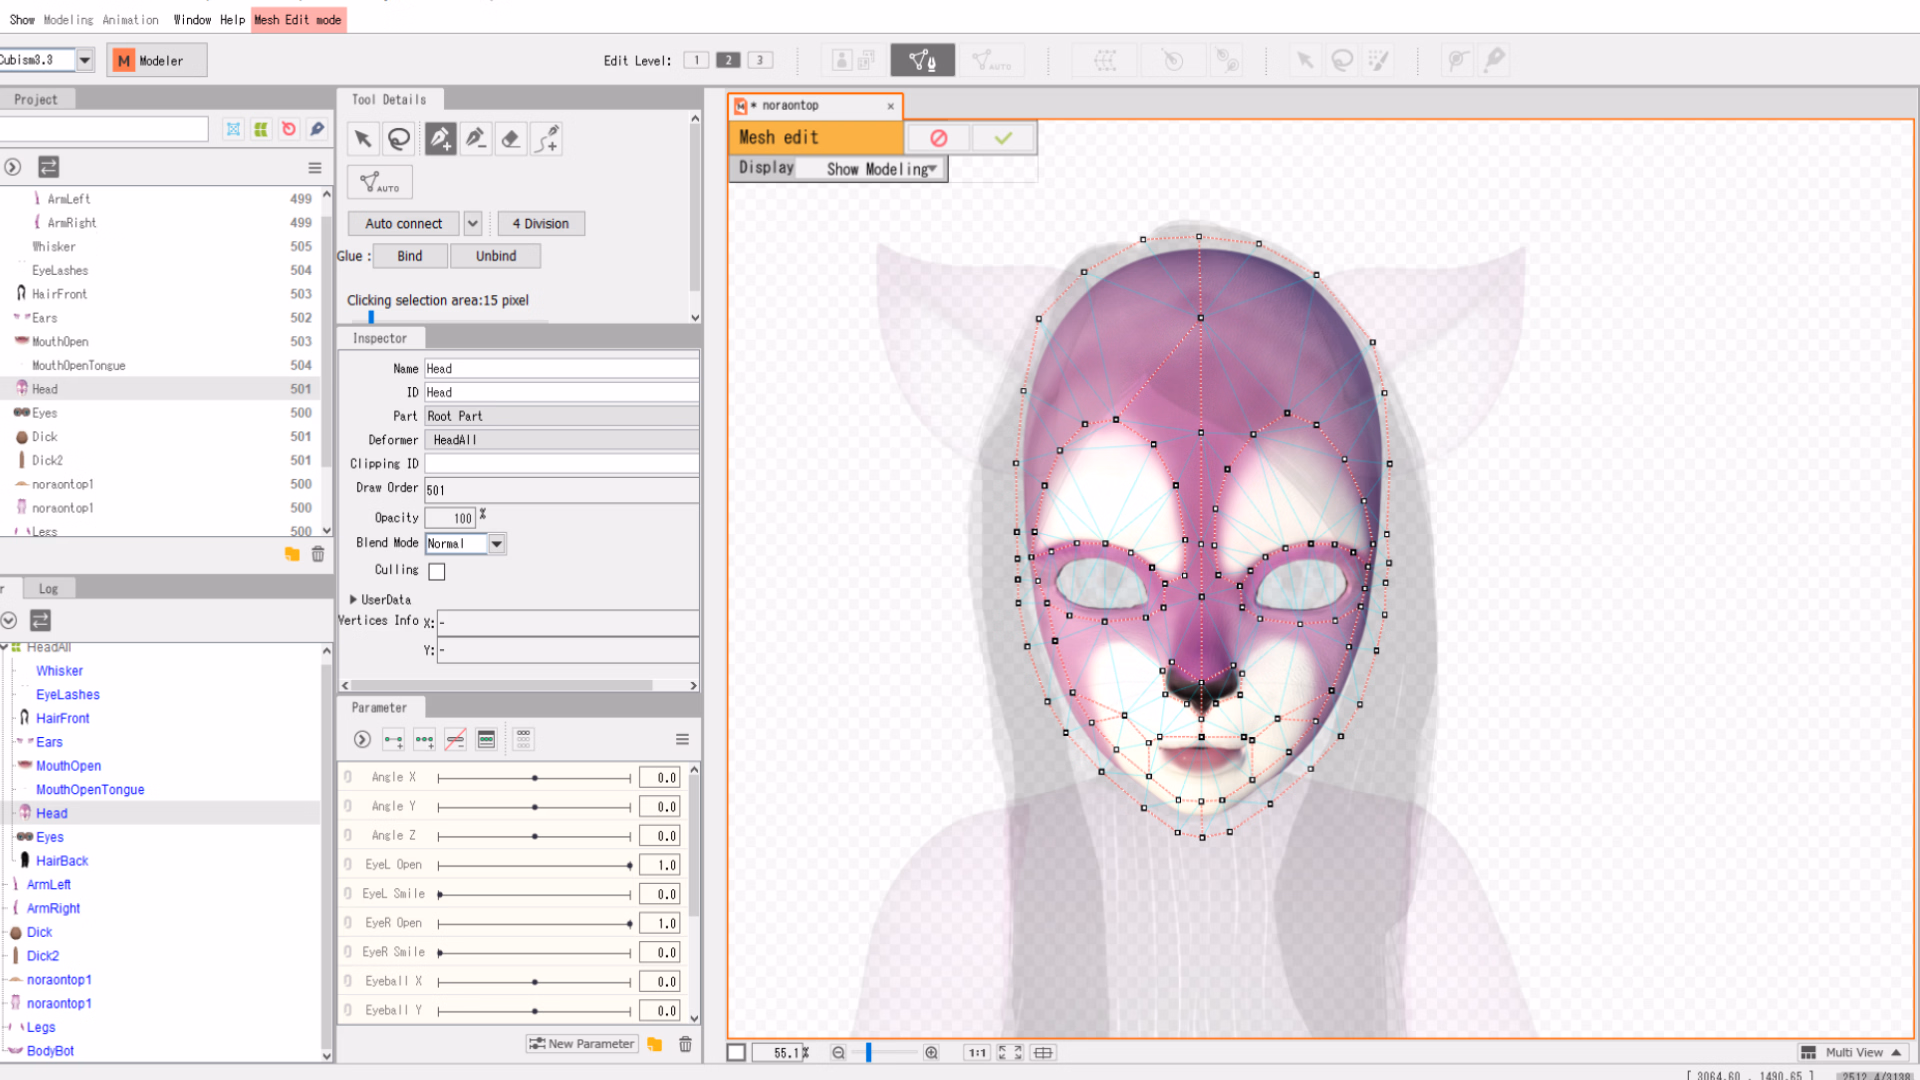1920x1080 pixels.
Task: Toggle the swap view button in Project panel
Action: 48,167
